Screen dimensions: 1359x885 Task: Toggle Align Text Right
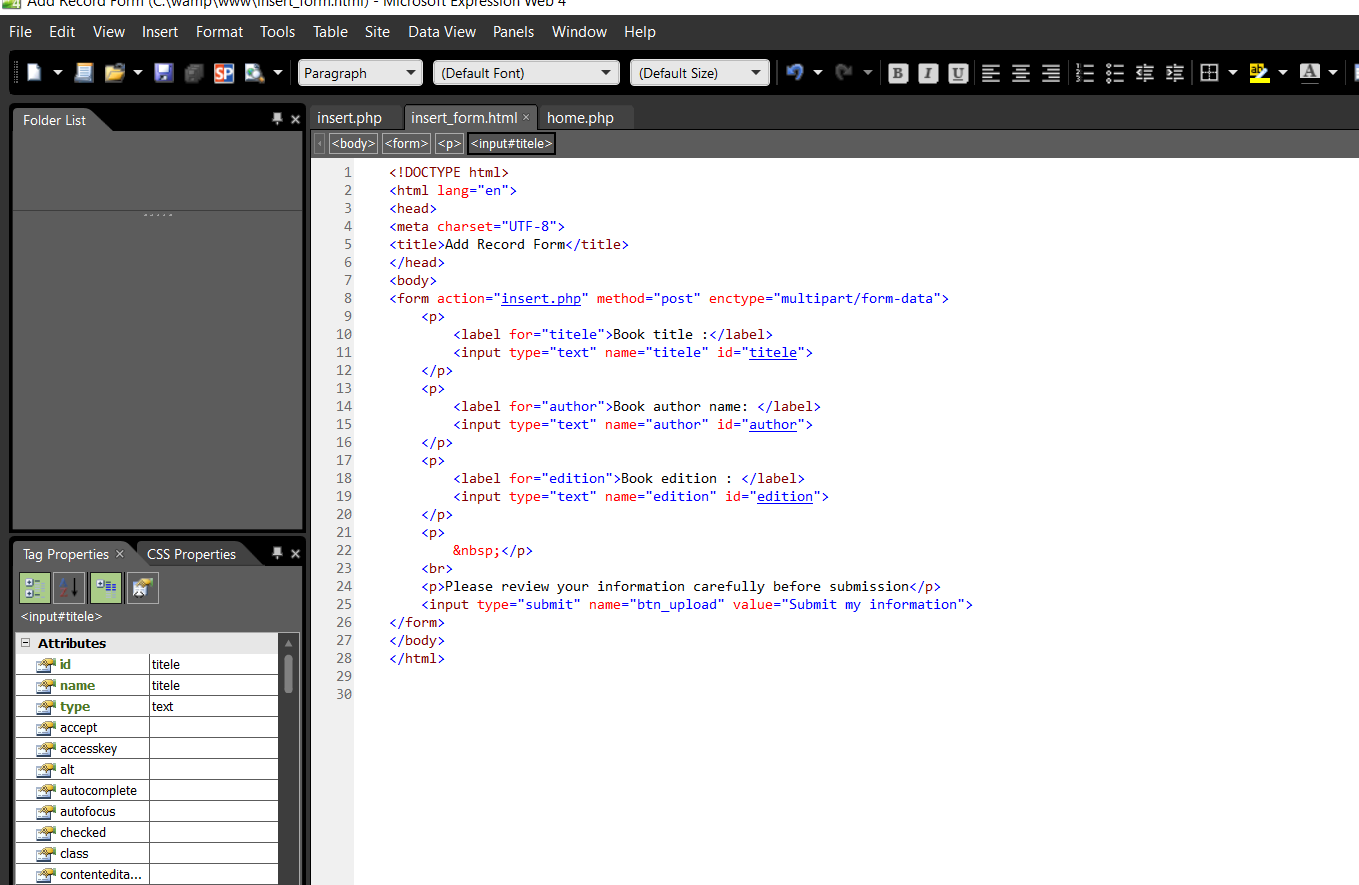tap(1051, 73)
